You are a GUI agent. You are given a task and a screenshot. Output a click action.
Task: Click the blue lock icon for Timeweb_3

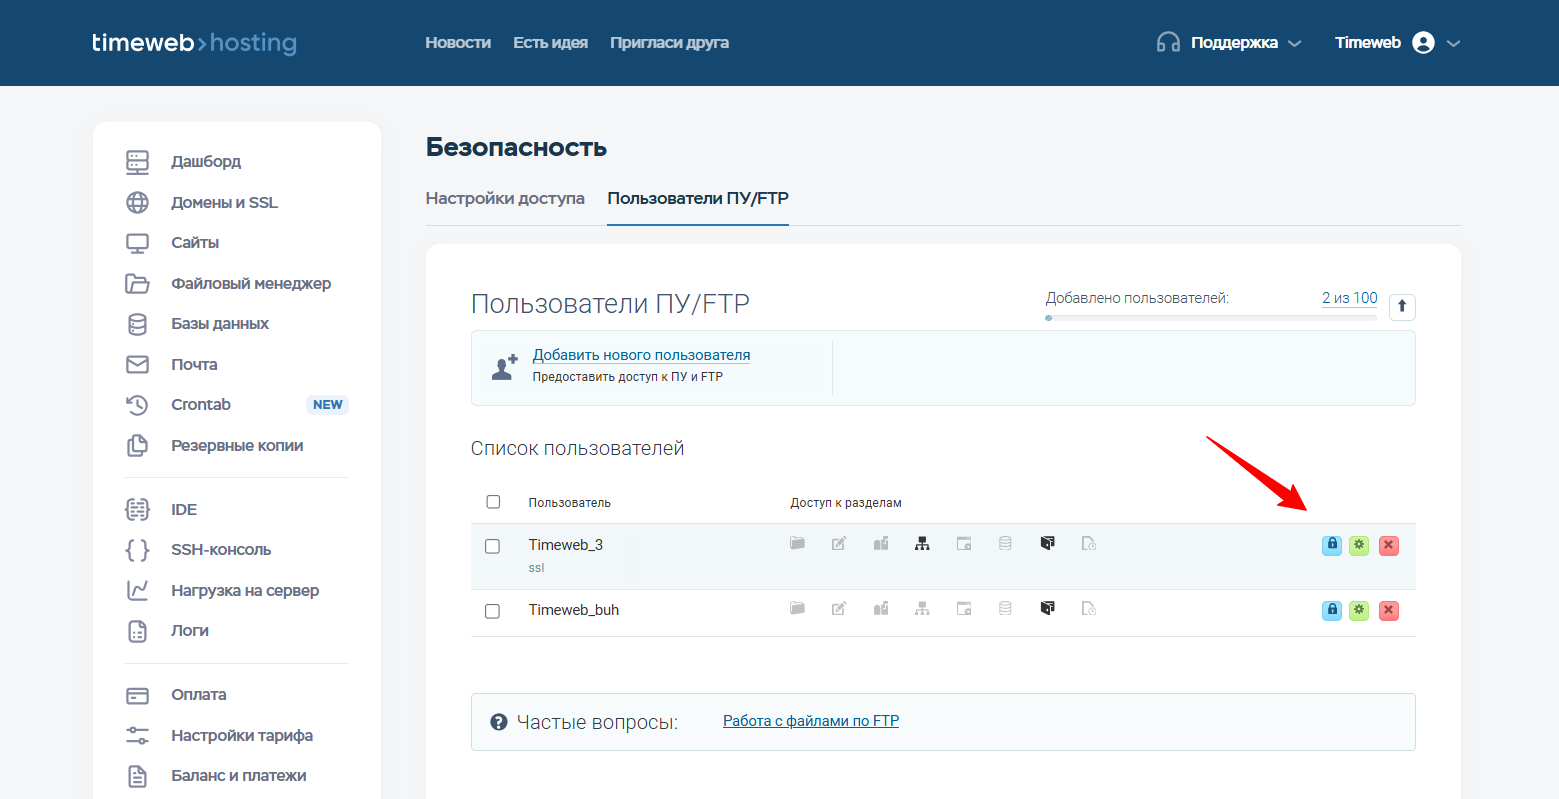1331,545
